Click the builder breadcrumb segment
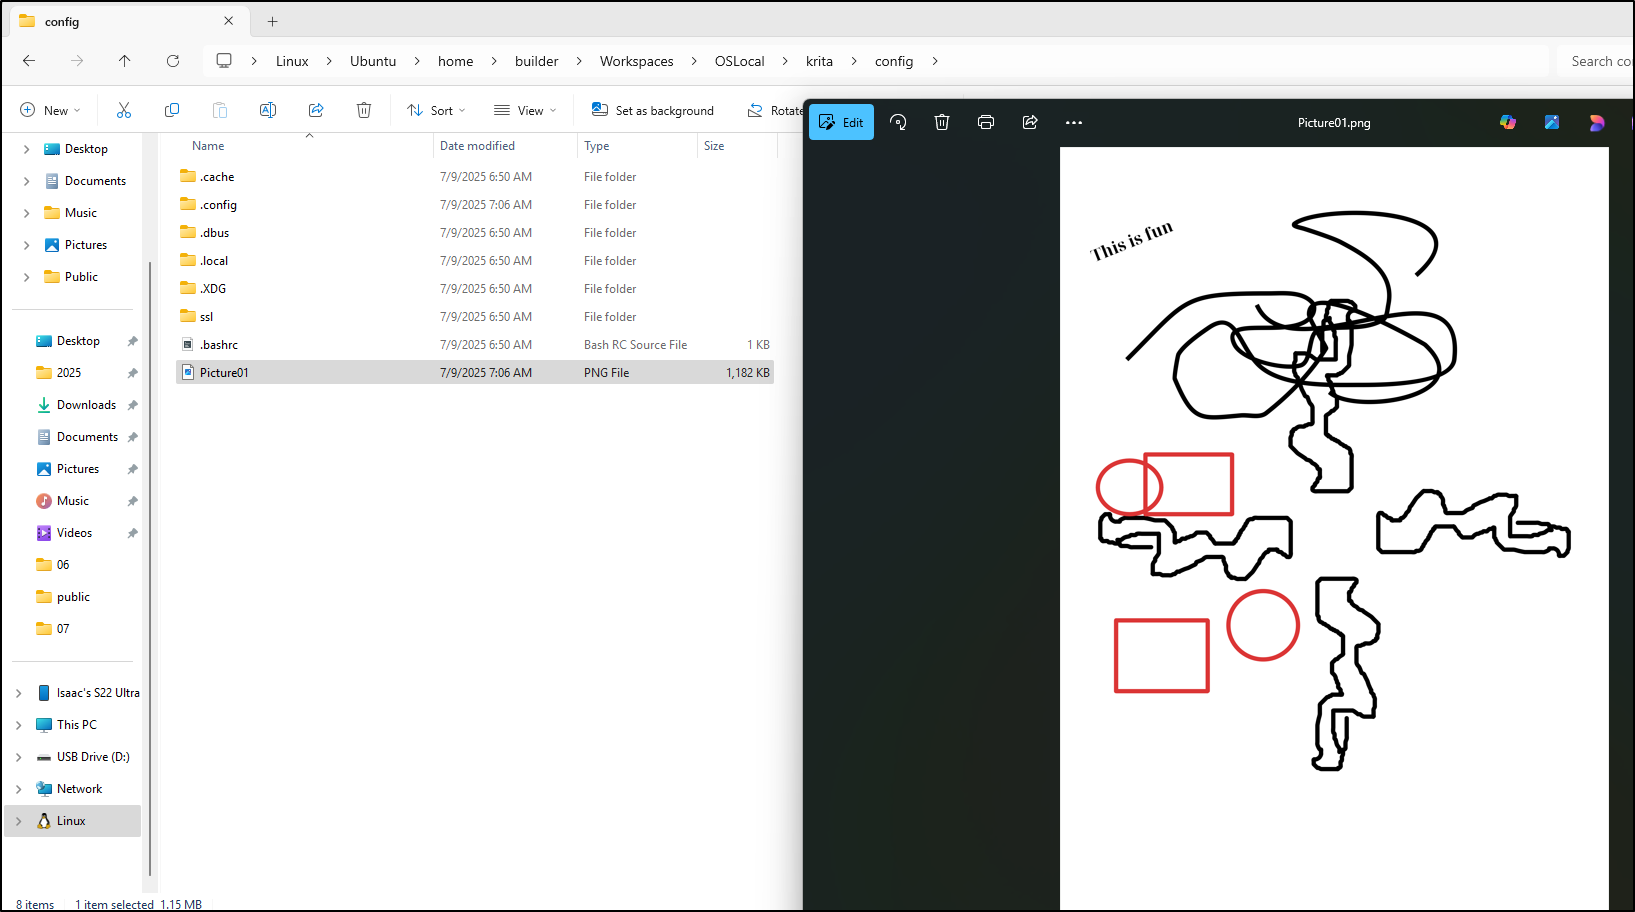The height and width of the screenshot is (912, 1635). click(537, 61)
